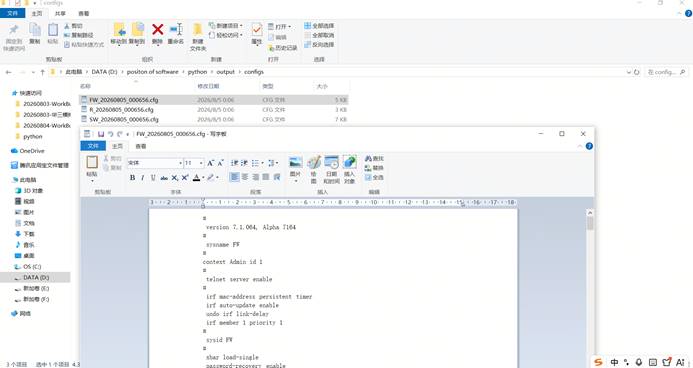Open the font color dropdown arrow
This screenshot has height=368, width=693.
coord(203,178)
